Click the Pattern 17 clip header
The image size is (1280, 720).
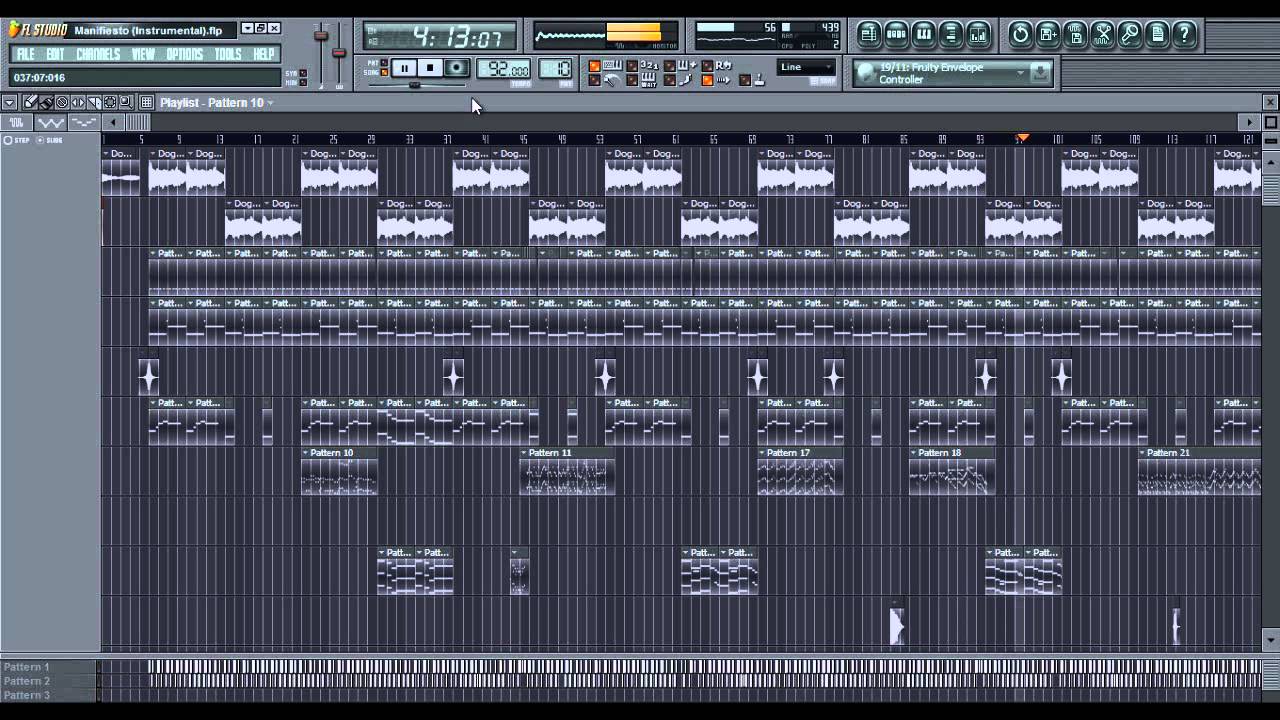point(800,453)
